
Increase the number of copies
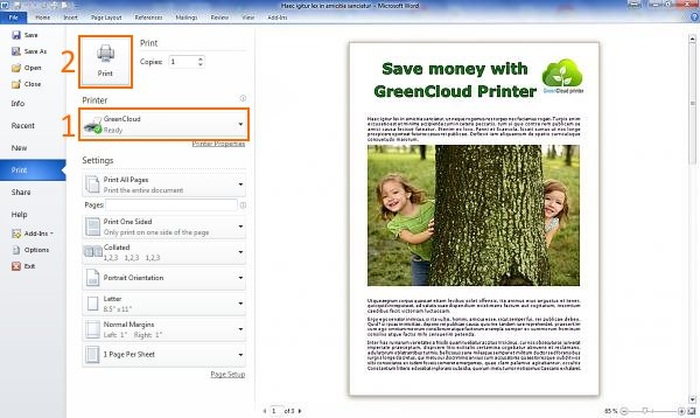pyautogui.click(x=200, y=59)
